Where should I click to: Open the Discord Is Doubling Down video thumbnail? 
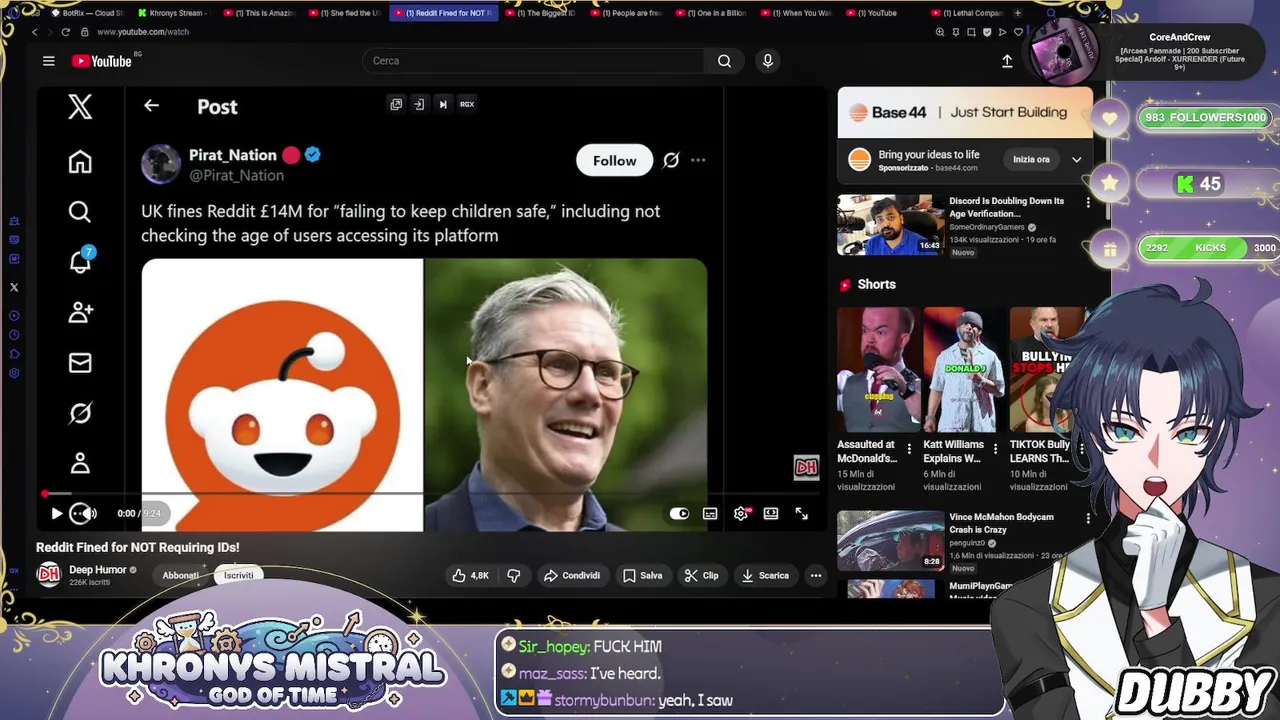pos(890,225)
